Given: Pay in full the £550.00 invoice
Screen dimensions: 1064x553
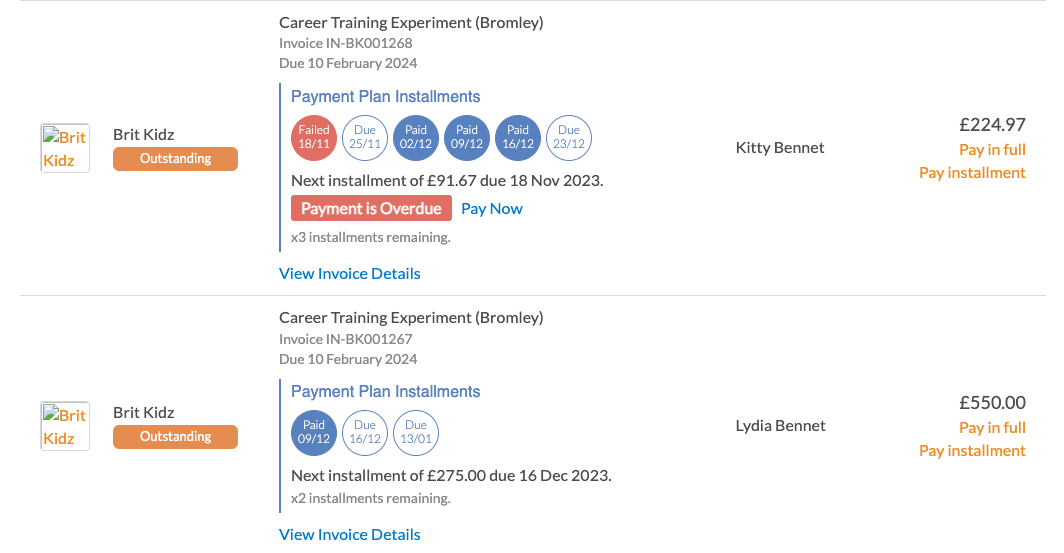Looking at the screenshot, I should (x=992, y=427).
